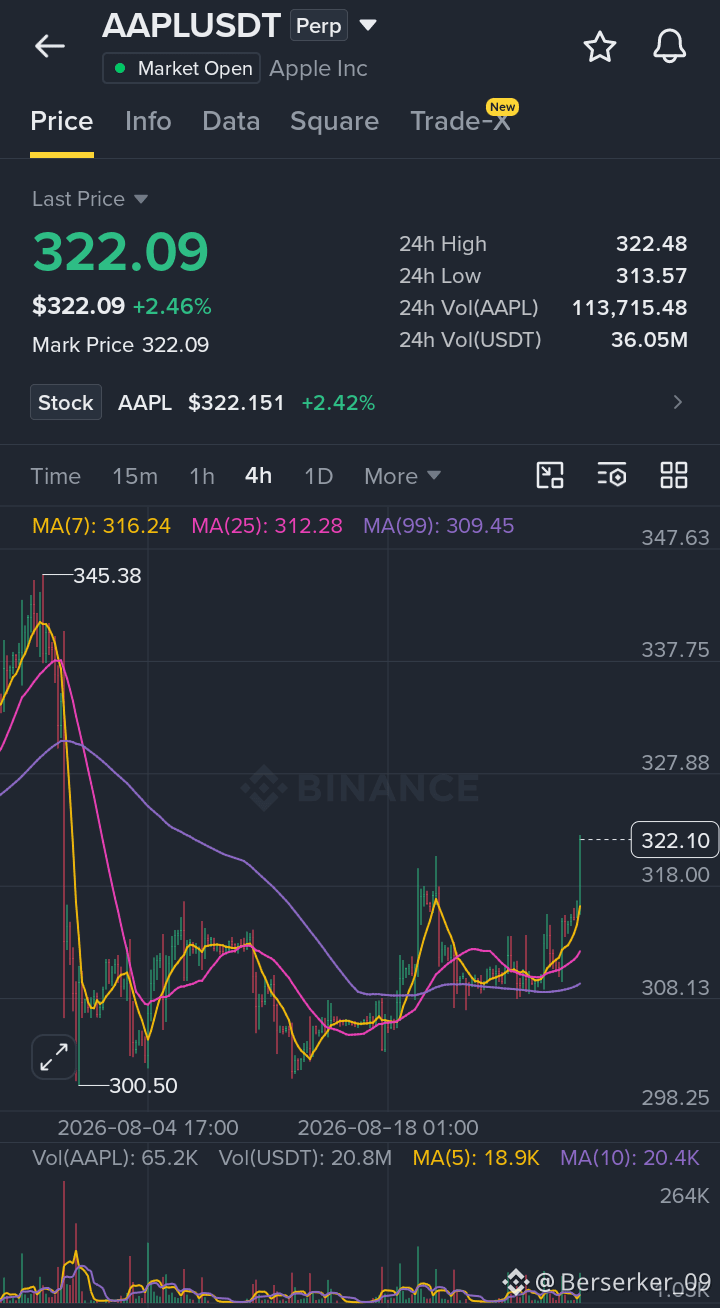Select the 1D chart interval
720x1308 pixels.
point(318,476)
